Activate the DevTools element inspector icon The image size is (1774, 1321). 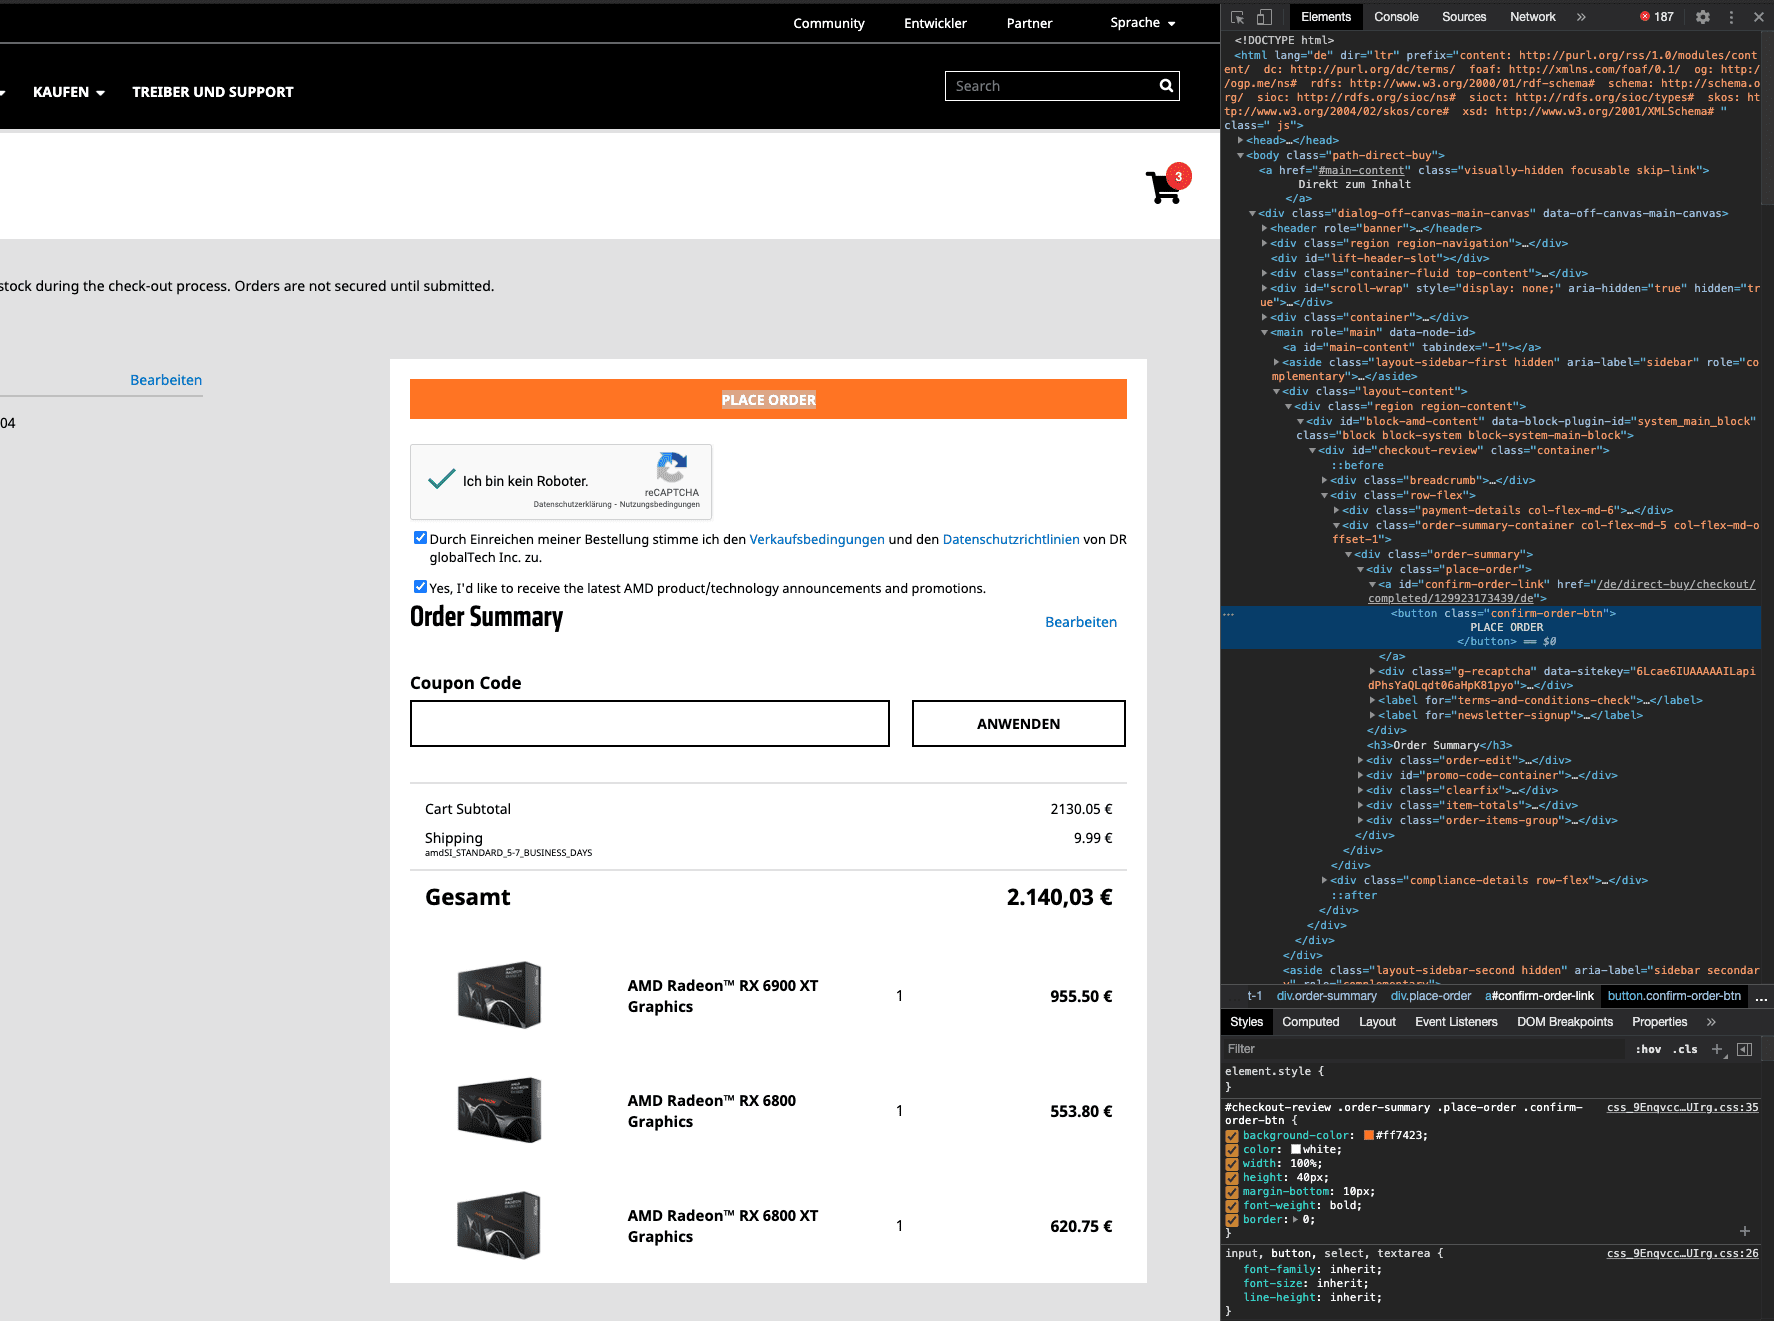[1238, 17]
